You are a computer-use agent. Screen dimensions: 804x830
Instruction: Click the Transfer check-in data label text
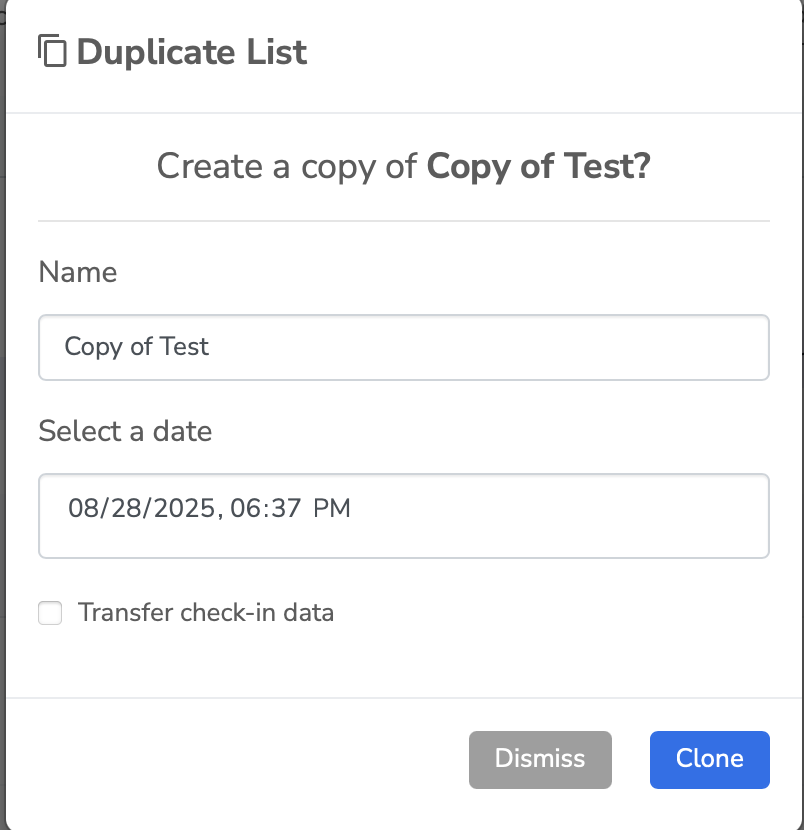pos(206,613)
